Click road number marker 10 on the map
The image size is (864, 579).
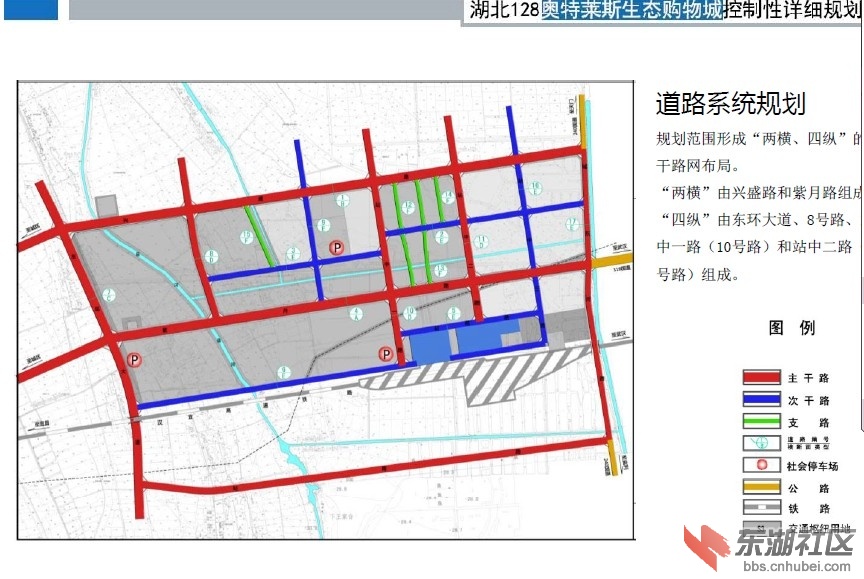click(x=409, y=312)
